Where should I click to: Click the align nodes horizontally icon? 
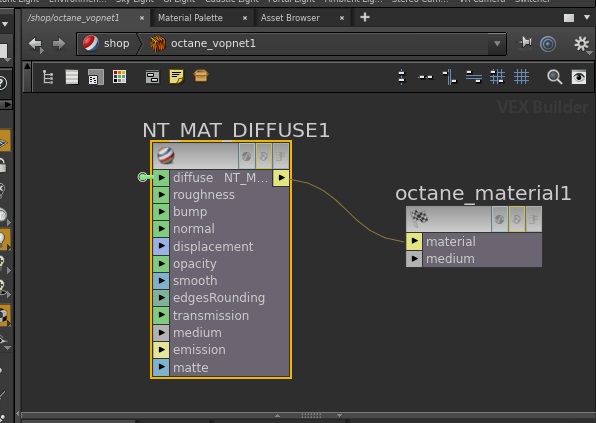tap(474, 77)
